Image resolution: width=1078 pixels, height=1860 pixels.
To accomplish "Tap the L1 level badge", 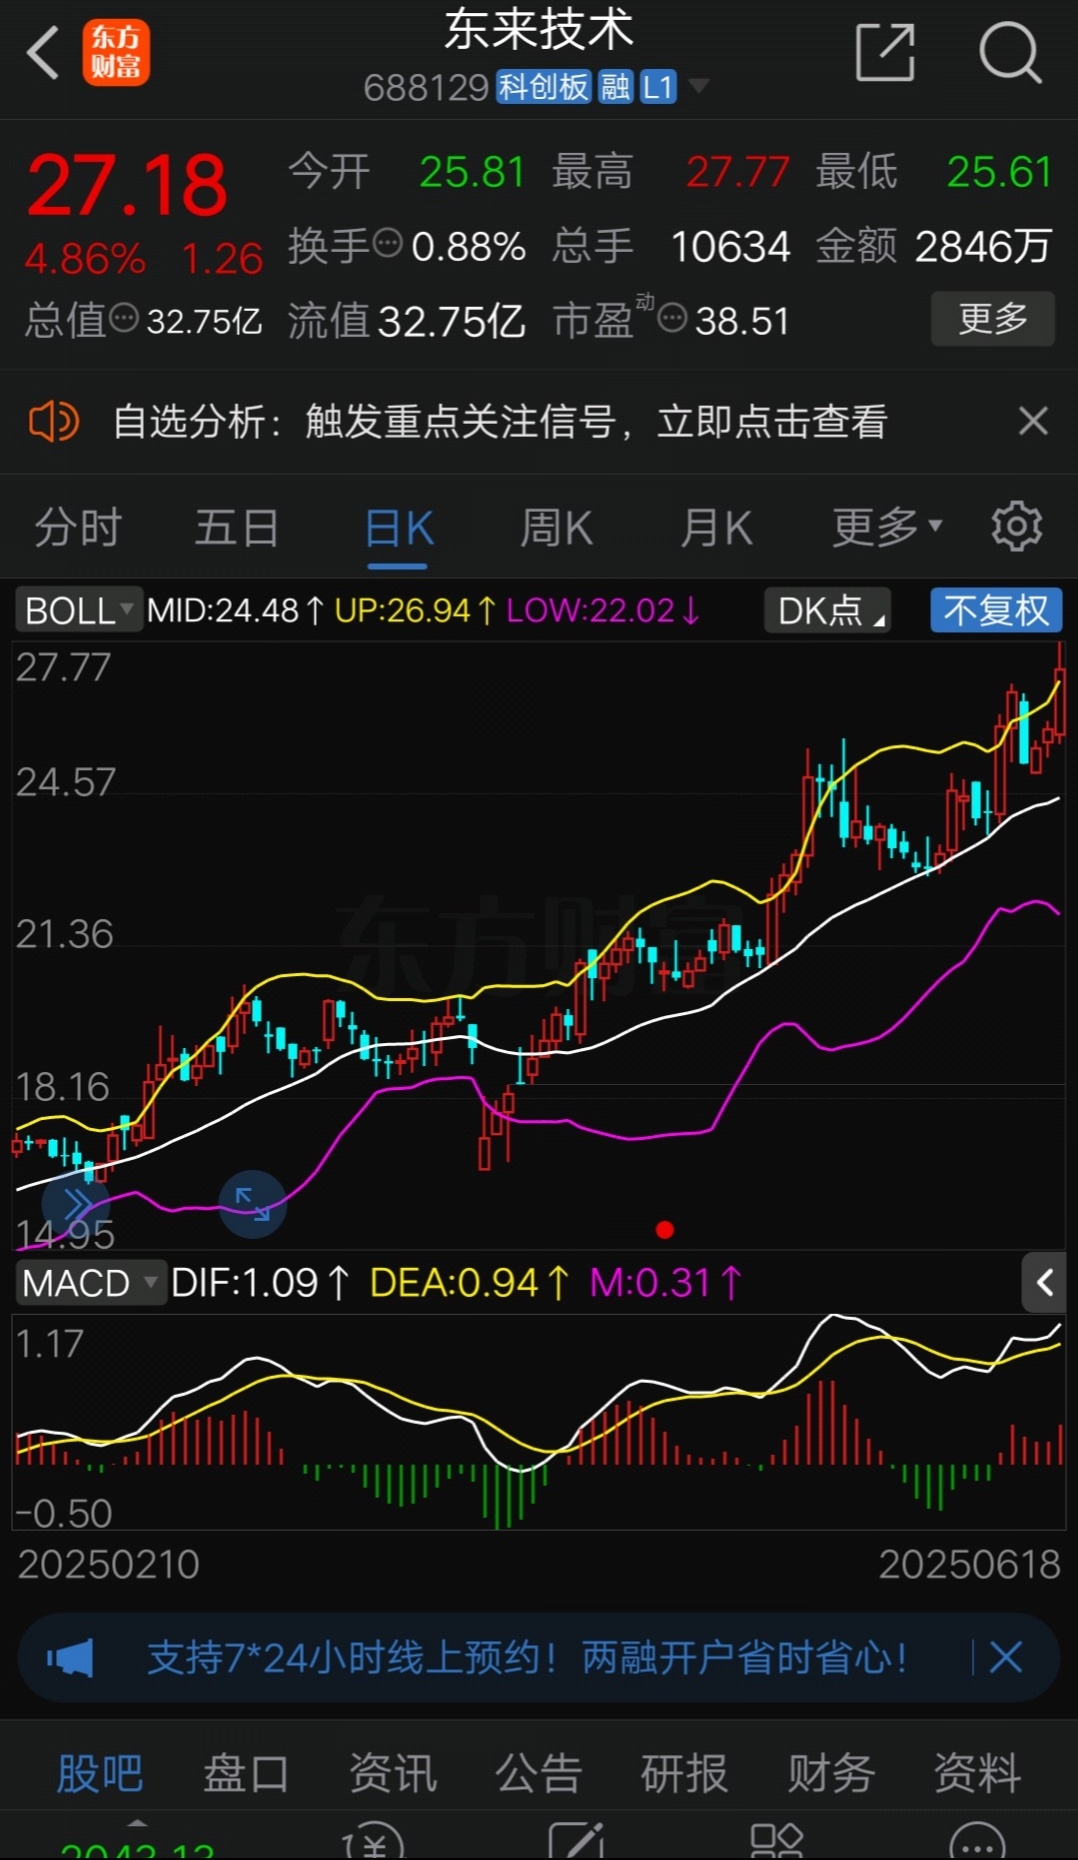I will 658,87.
